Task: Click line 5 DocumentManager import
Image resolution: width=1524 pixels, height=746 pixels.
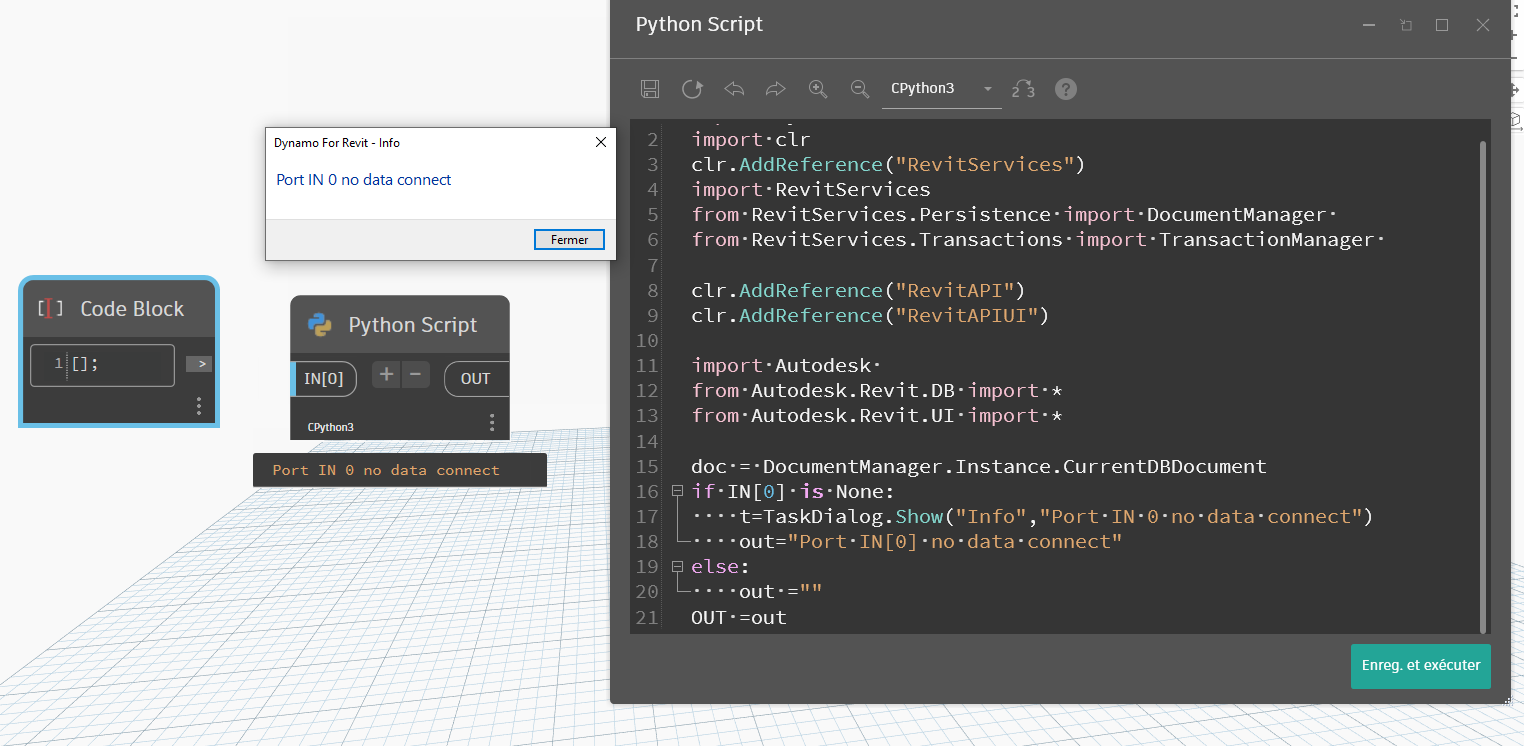Action: [1014, 215]
